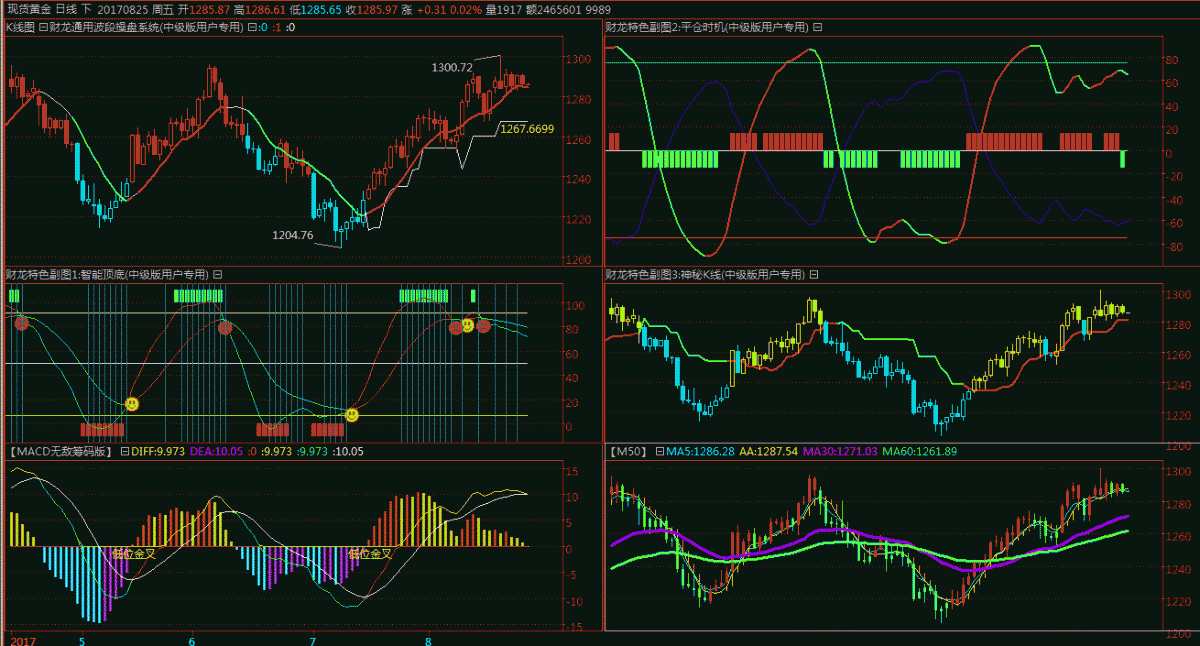Expand the box icon before DIFF in MACD header
The height and width of the screenshot is (646, 1200).
click(125, 452)
